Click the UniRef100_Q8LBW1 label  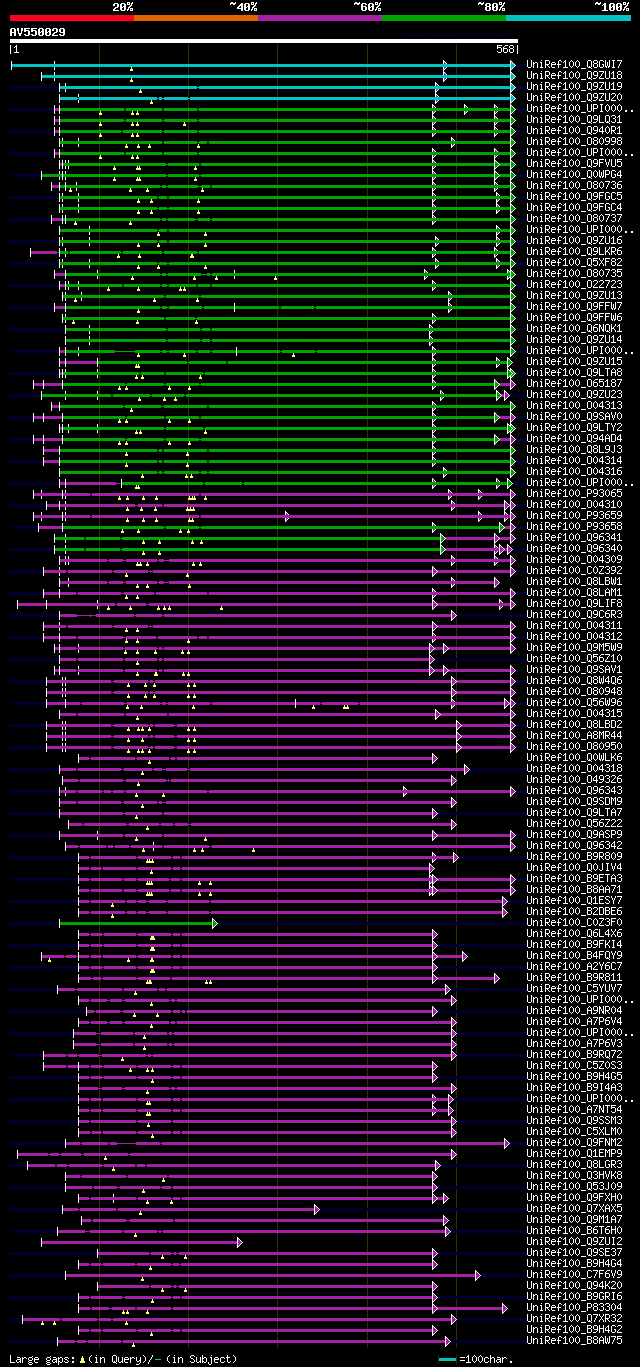(574, 581)
